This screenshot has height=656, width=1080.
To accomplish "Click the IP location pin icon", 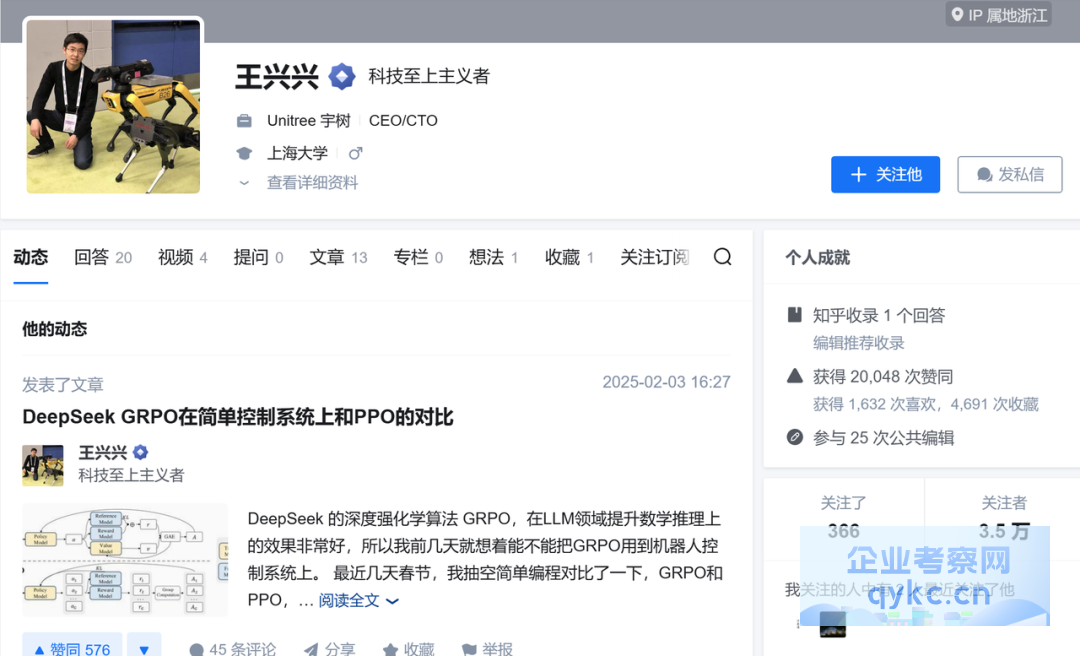I will (958, 15).
